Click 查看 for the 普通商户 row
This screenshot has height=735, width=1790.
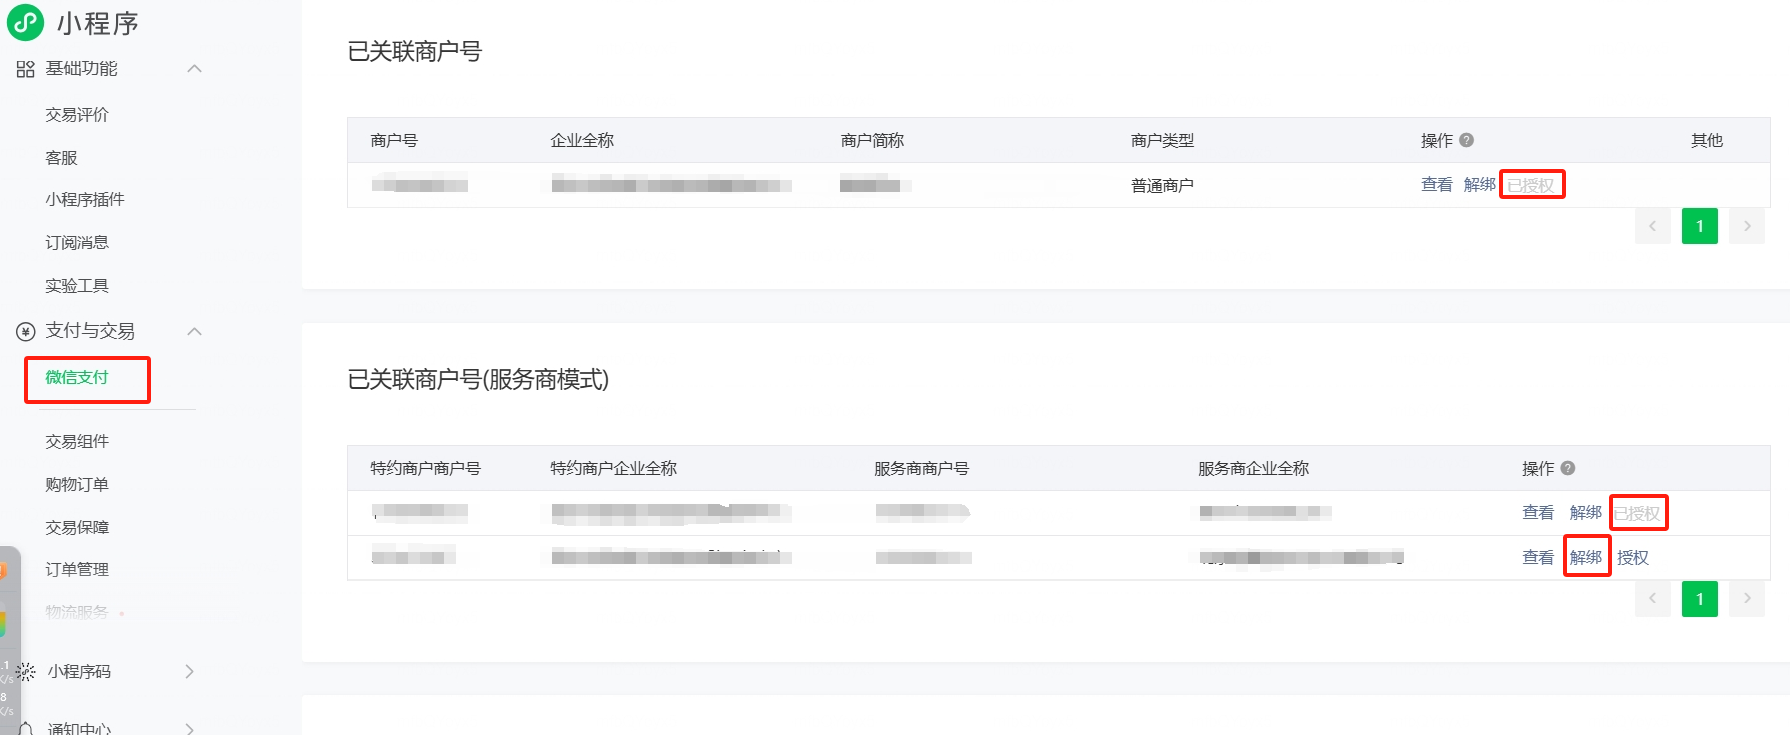[x=1436, y=185]
